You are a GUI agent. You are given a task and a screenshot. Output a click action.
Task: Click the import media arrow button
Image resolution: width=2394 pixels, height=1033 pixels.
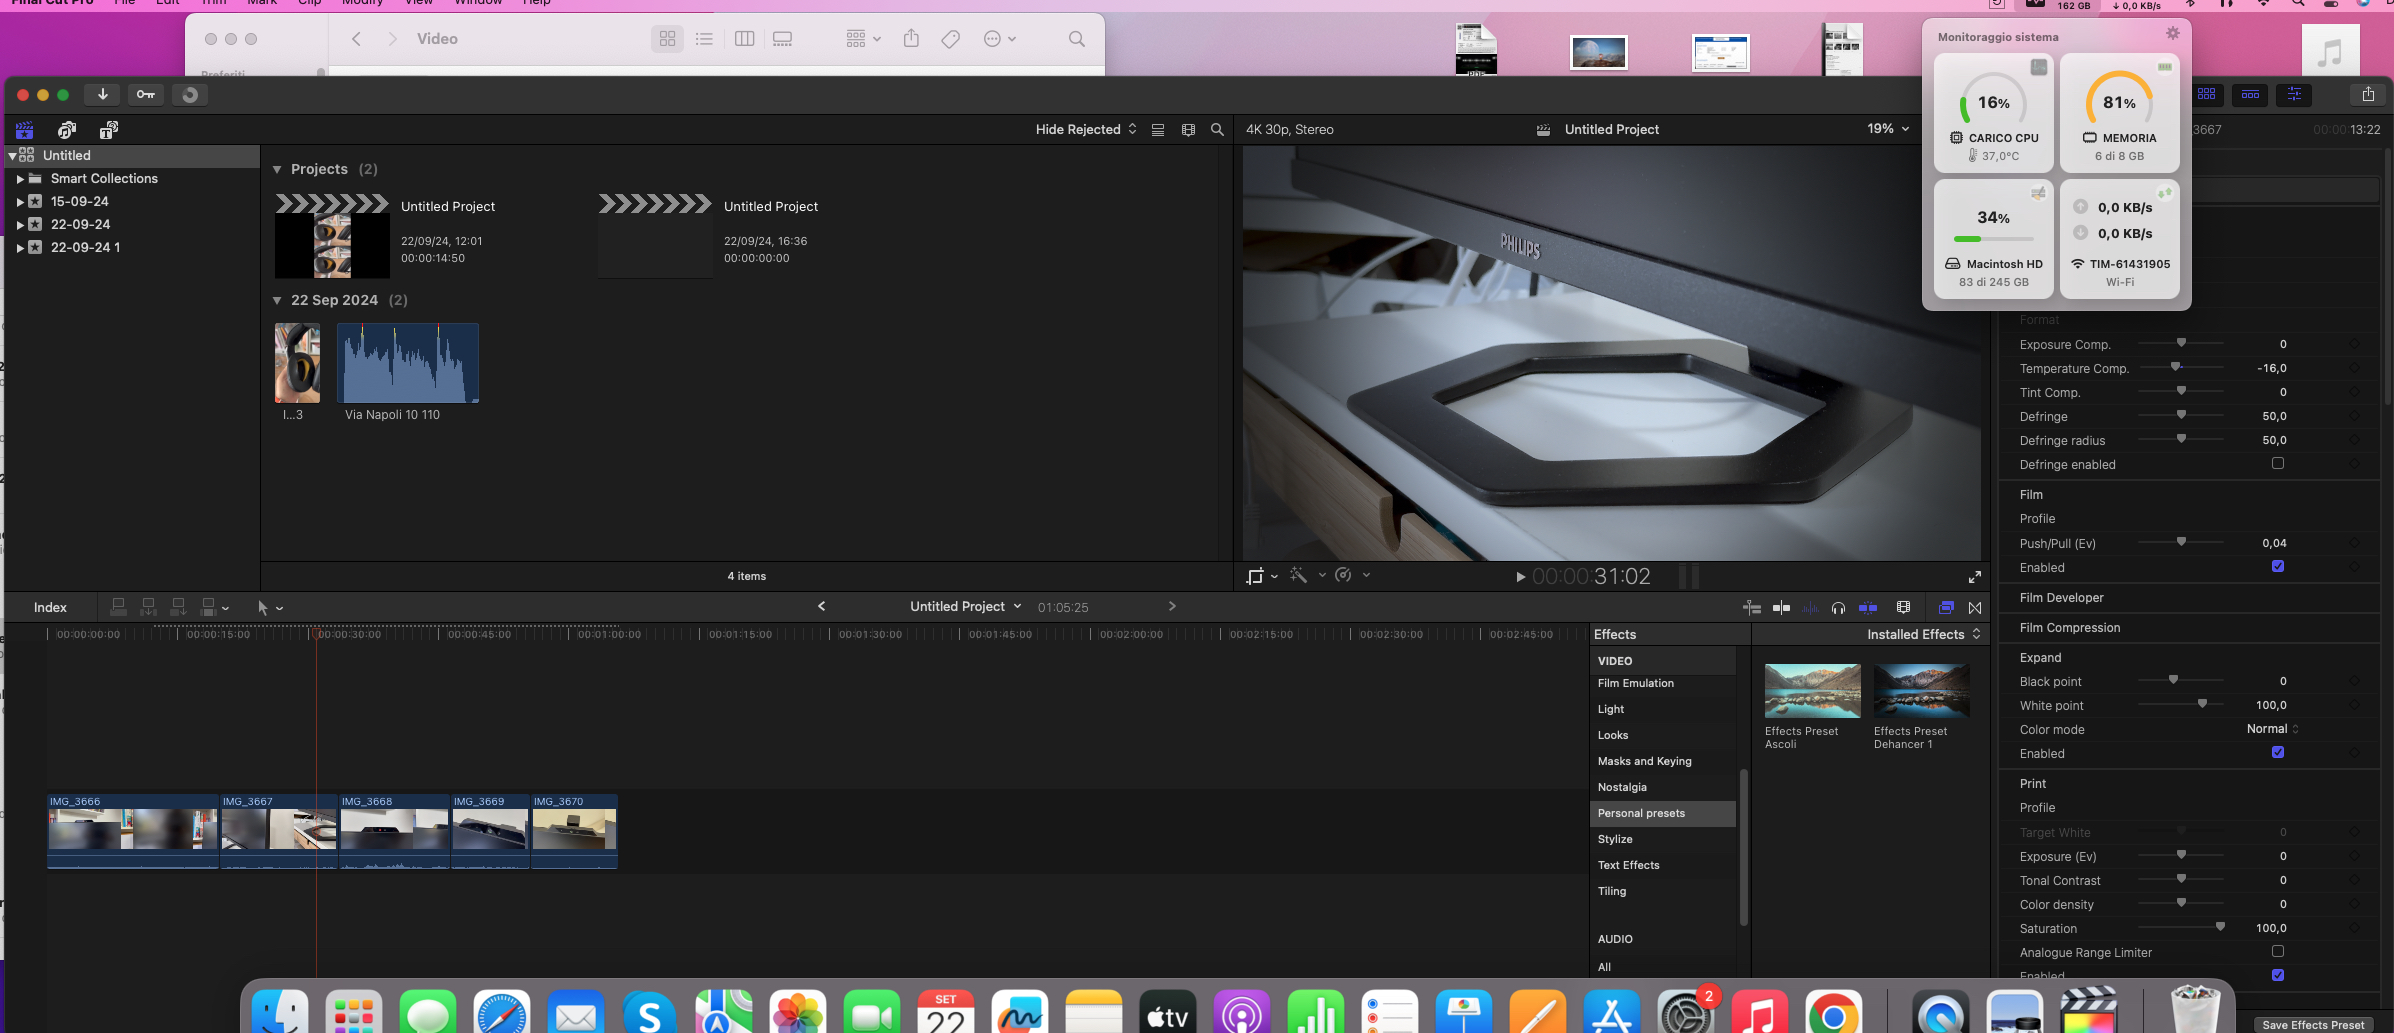pyautogui.click(x=102, y=95)
